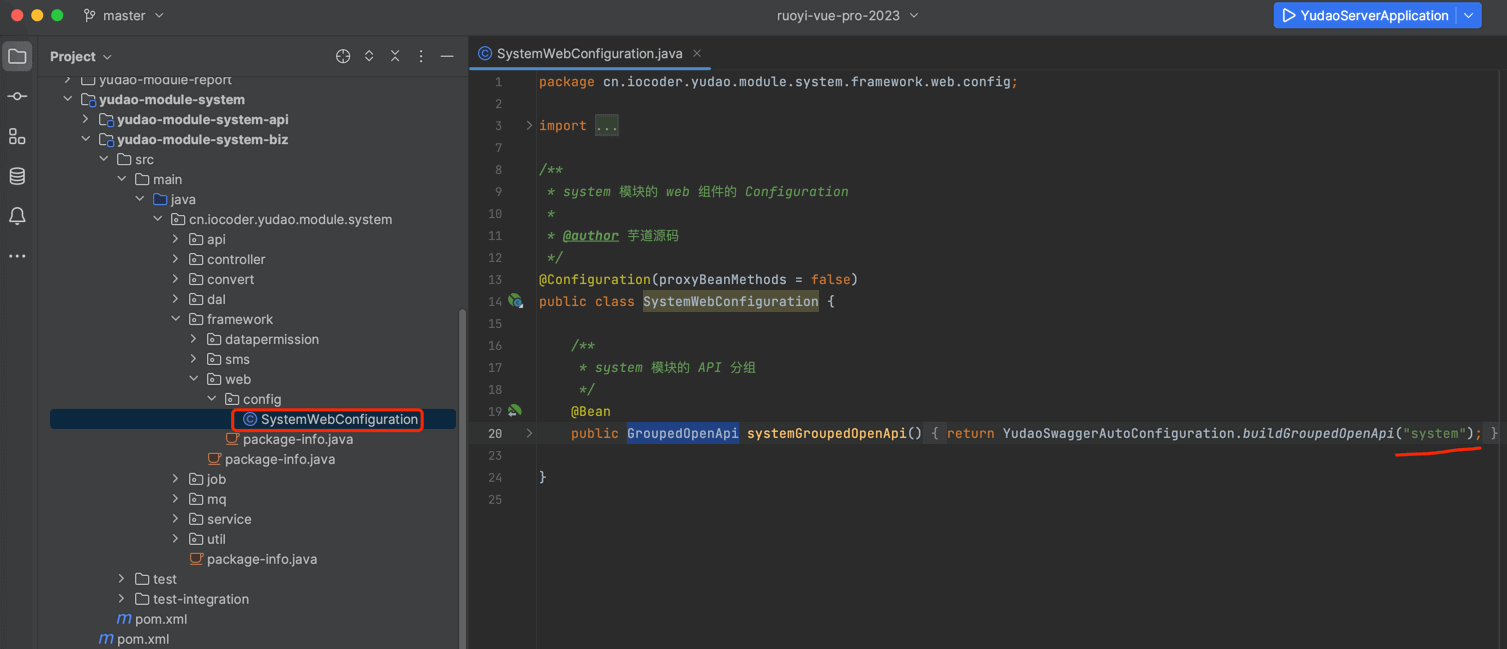The width and height of the screenshot is (1507, 649).
Task: Close the SystemWebConfiguration.java tab
Action: click(697, 53)
